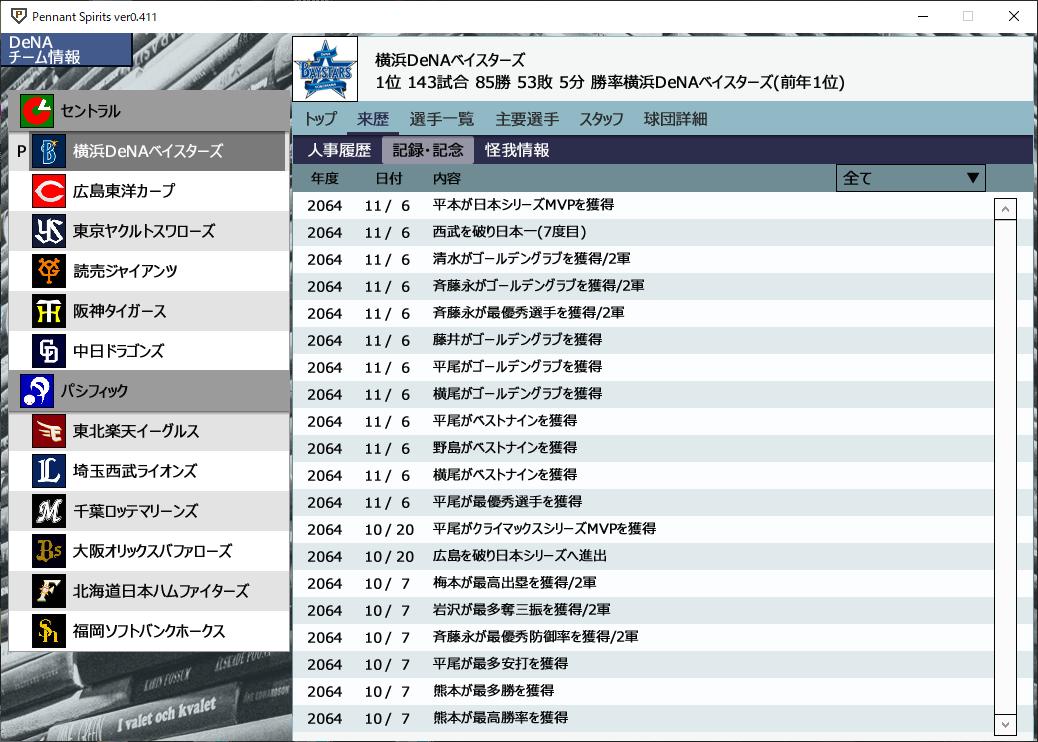Click the Central League logo icon
This screenshot has height=742, width=1038.
[x=36, y=111]
